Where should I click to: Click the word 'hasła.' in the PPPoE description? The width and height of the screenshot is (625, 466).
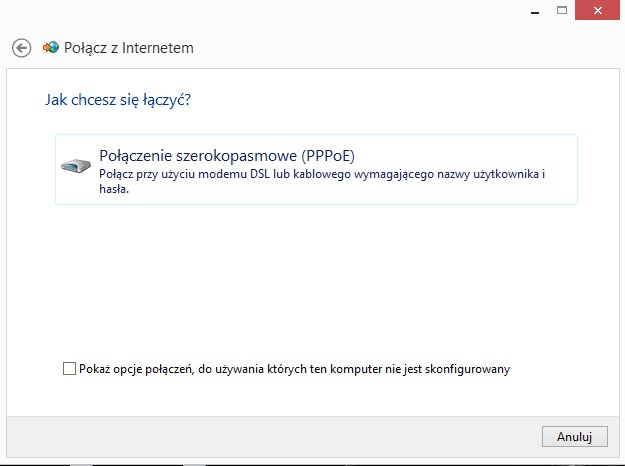pos(114,188)
